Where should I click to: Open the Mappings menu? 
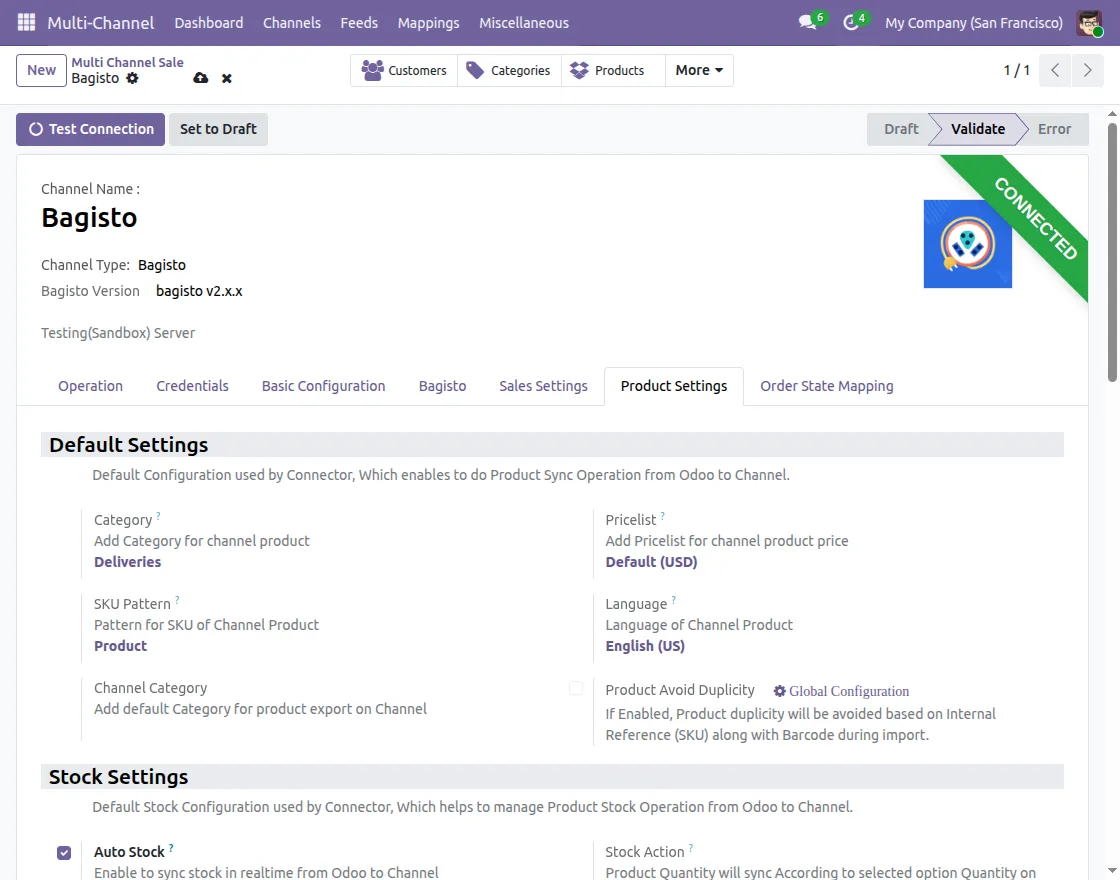coord(429,23)
